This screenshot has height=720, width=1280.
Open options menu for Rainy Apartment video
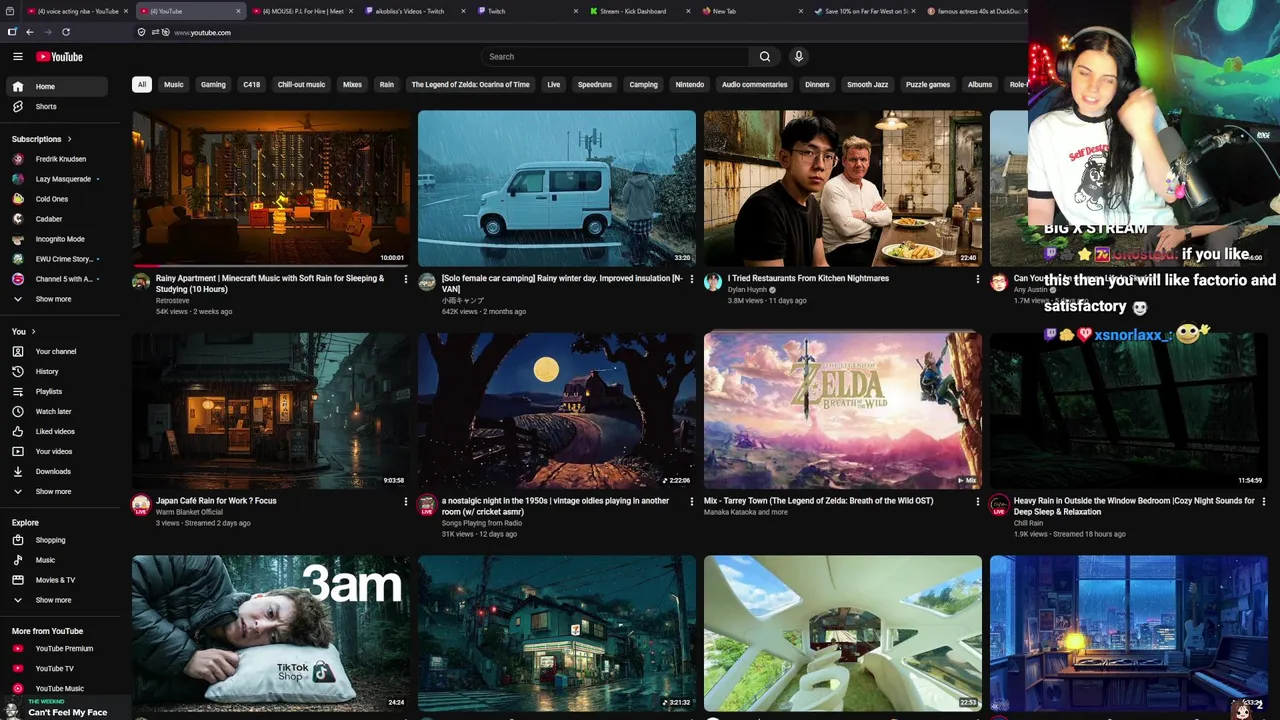point(406,279)
